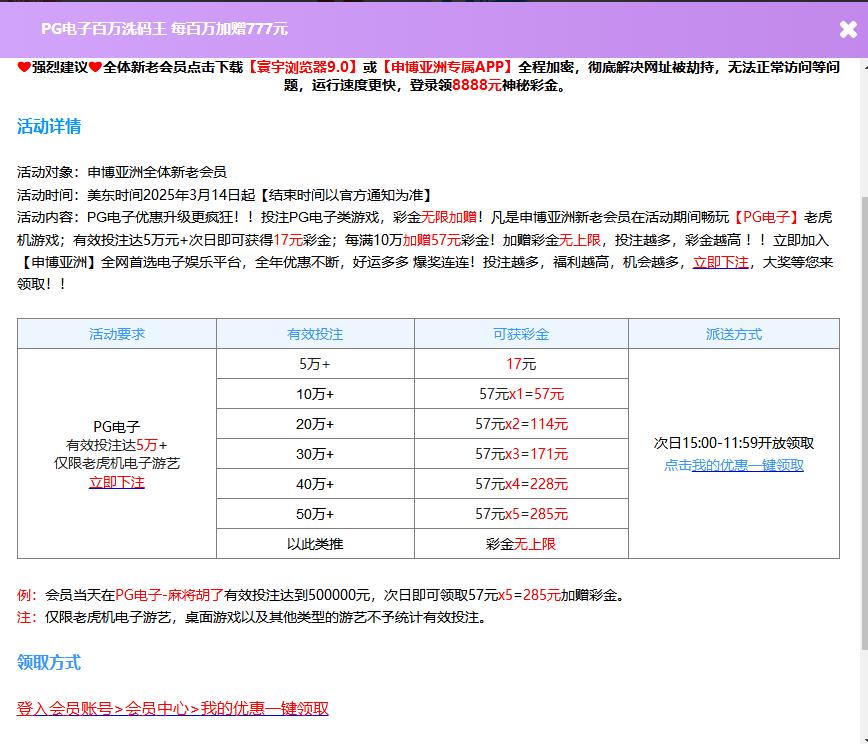This screenshot has width=868, height=744.
Task: Click the red heart icon after 强烈建议
Action: tap(95, 67)
